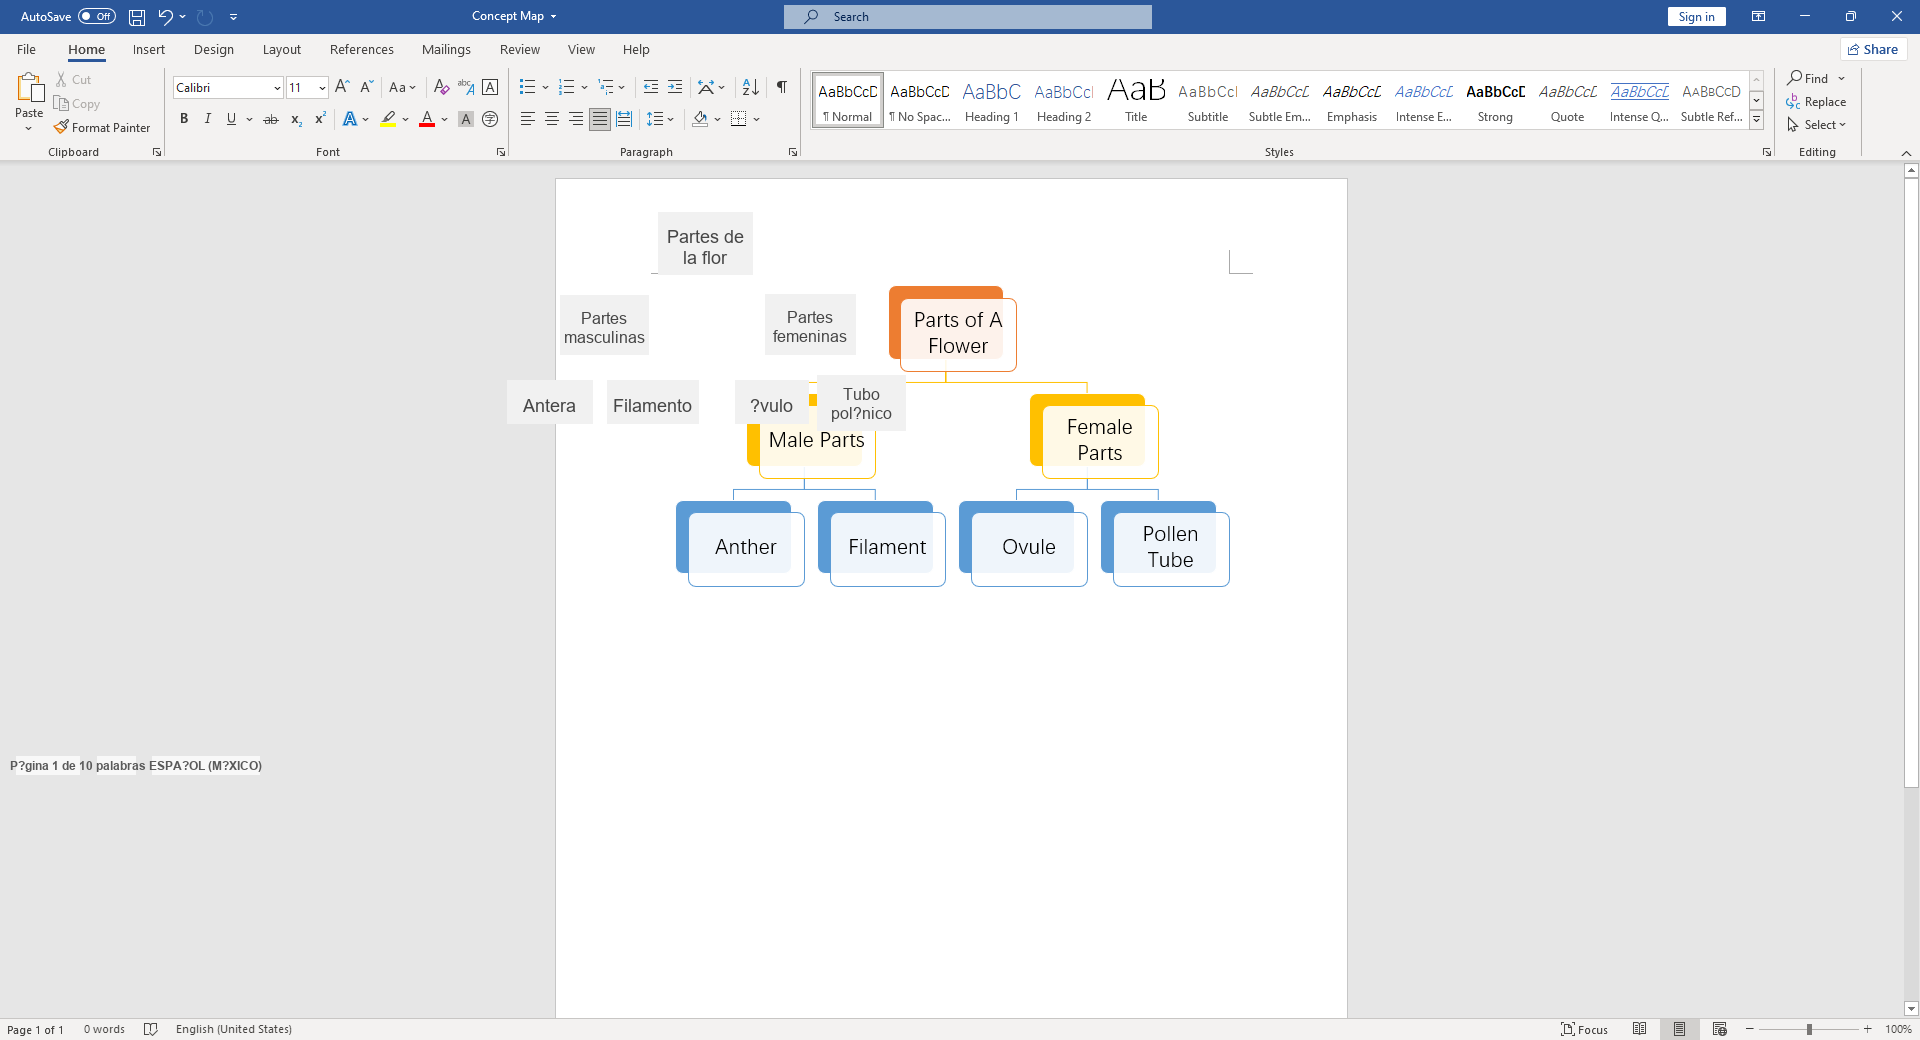The width and height of the screenshot is (1920, 1040).
Task: Click the Share button
Action: [1874, 49]
